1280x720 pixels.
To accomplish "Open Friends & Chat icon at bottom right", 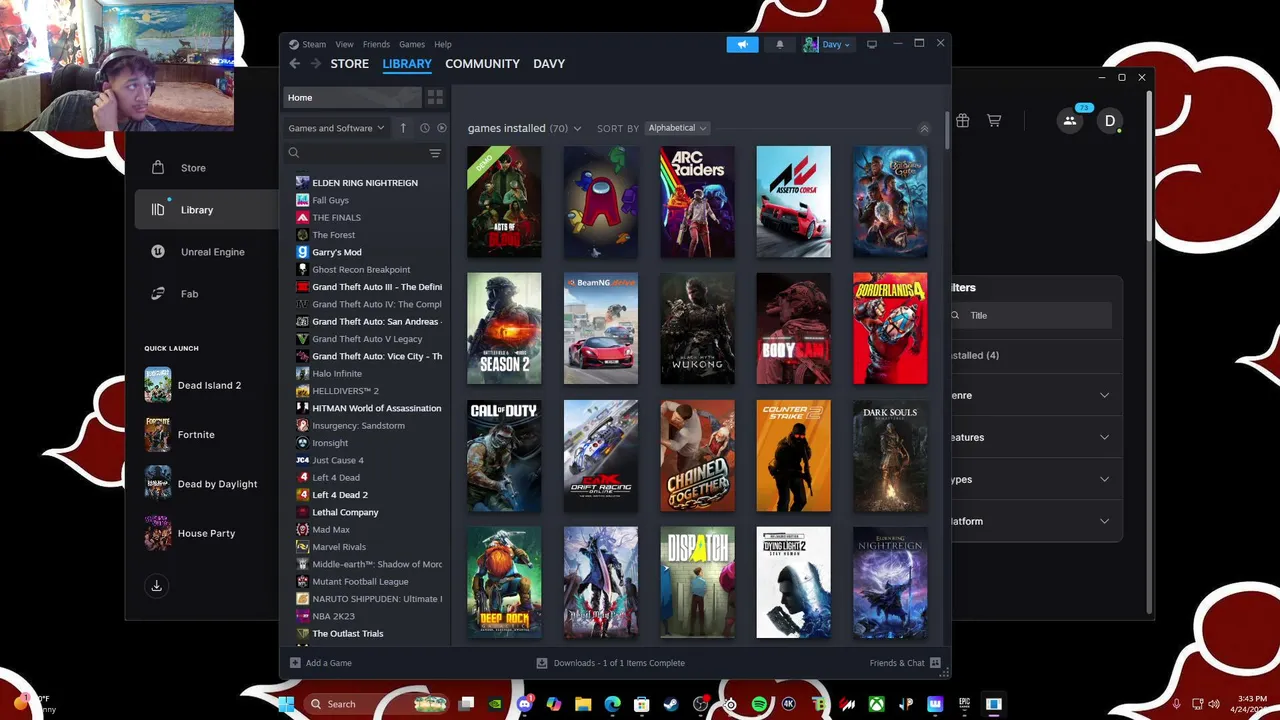I will [x=935, y=663].
